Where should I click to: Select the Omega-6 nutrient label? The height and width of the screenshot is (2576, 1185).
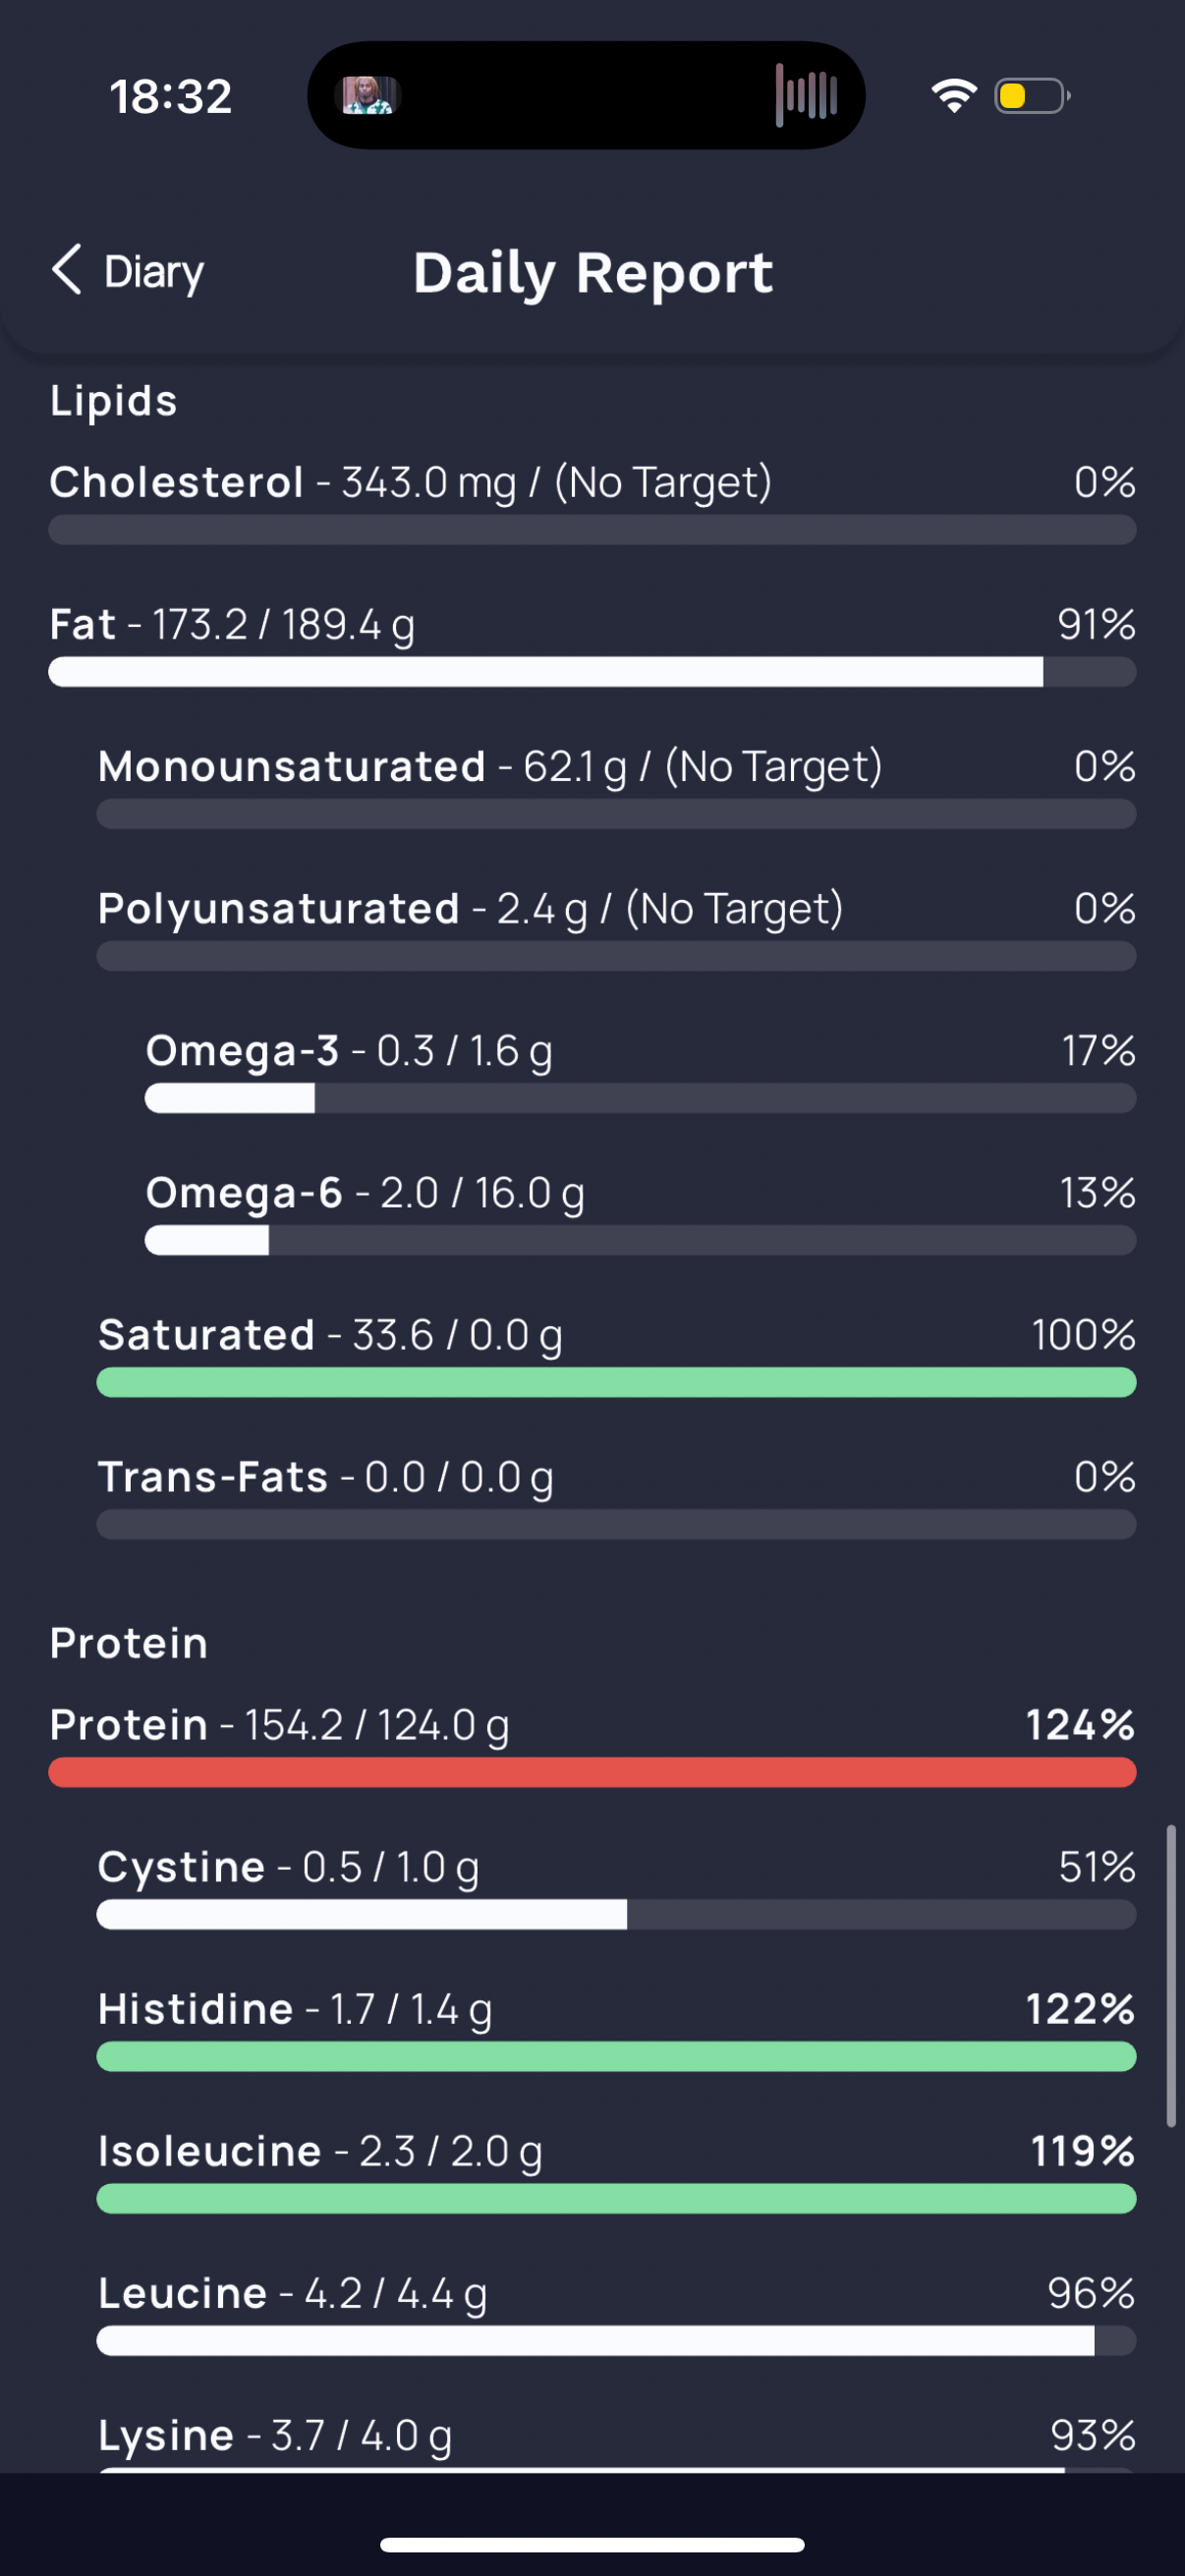[244, 1193]
